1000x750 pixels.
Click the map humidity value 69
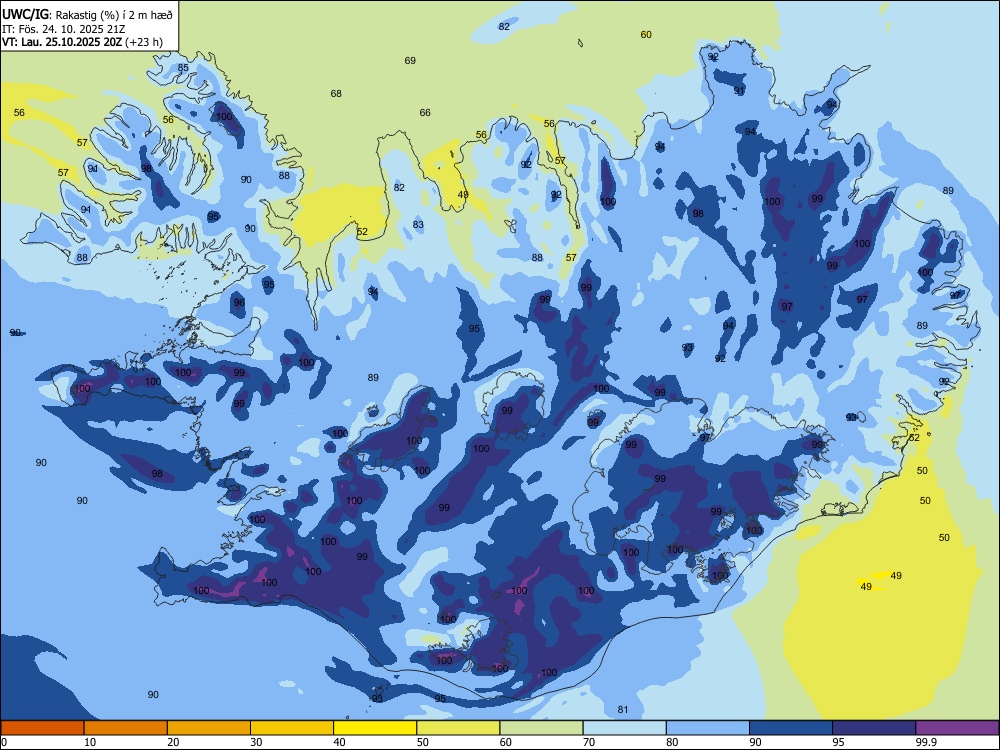410,61
